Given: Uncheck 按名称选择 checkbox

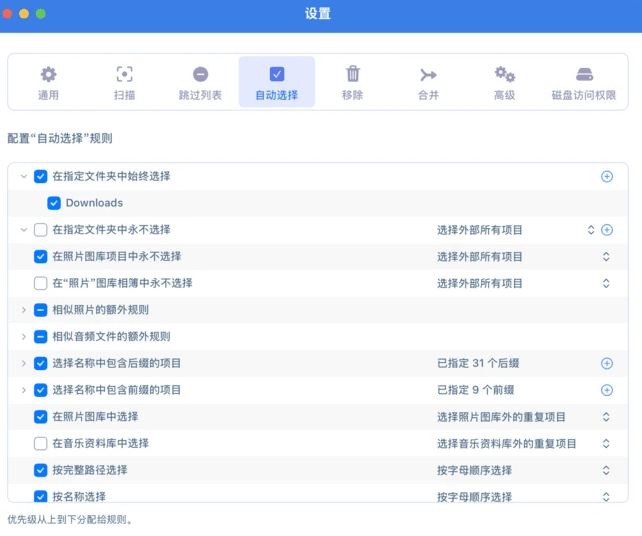Looking at the screenshot, I should [41, 496].
